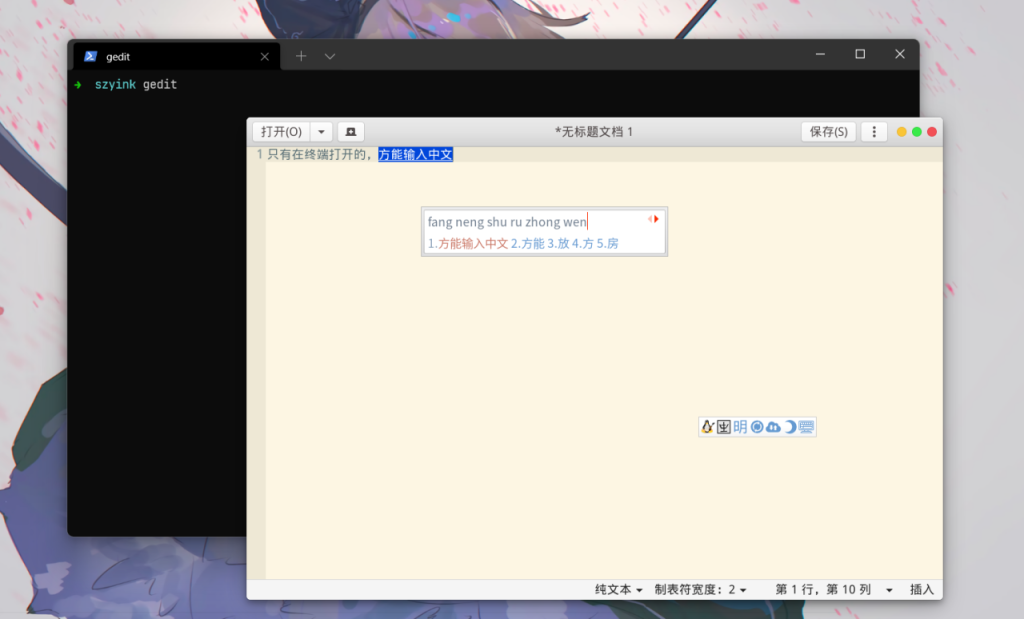Choose candidate 2.方能
Screen dimensions: 1024x619
[x=528, y=244]
